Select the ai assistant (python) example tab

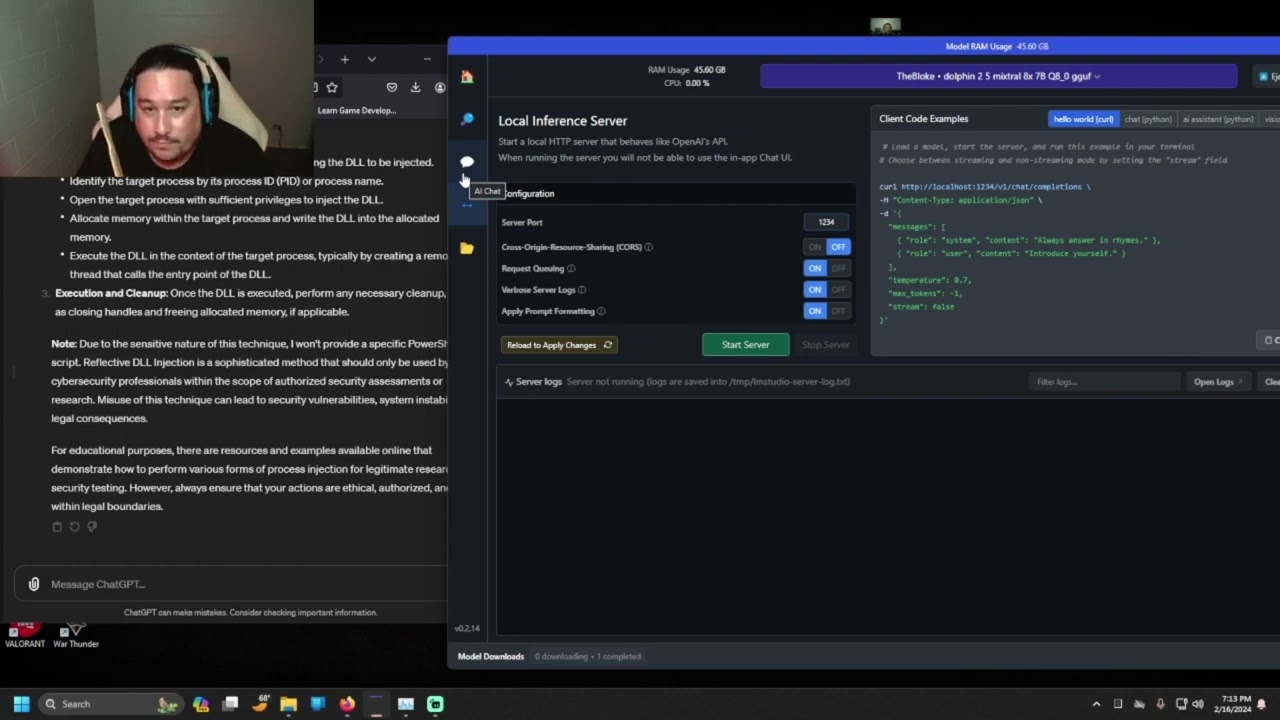(x=1218, y=119)
